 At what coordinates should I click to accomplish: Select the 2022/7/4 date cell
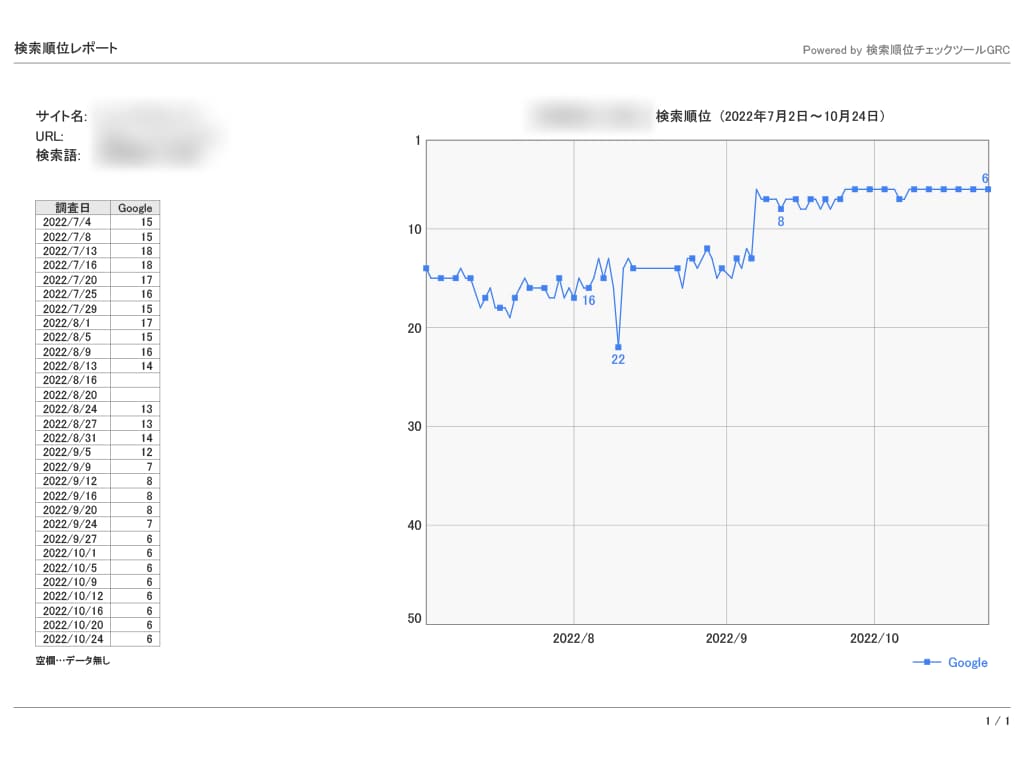coord(72,222)
